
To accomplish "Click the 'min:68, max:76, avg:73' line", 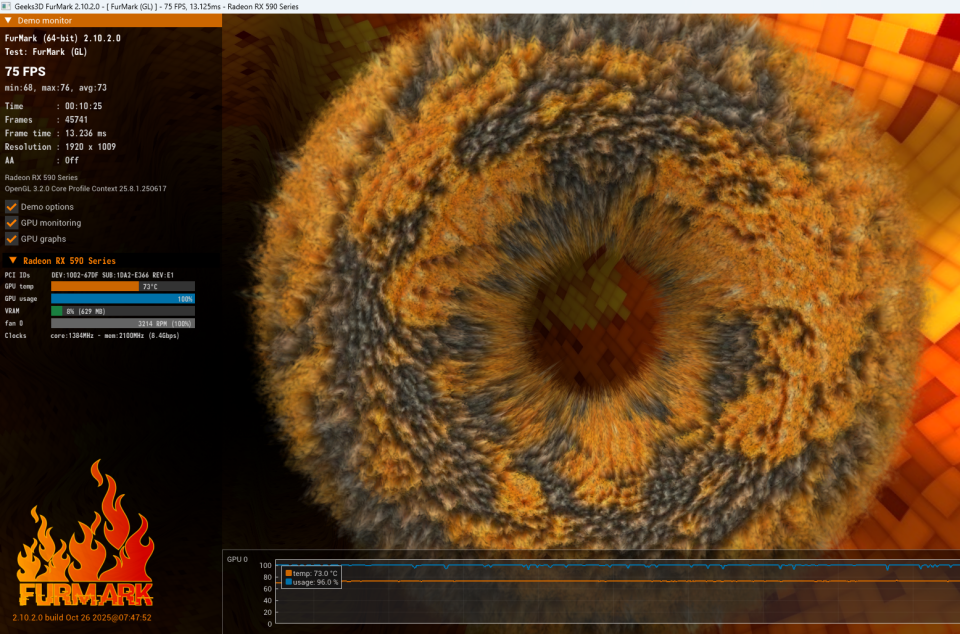I will click(x=56, y=88).
